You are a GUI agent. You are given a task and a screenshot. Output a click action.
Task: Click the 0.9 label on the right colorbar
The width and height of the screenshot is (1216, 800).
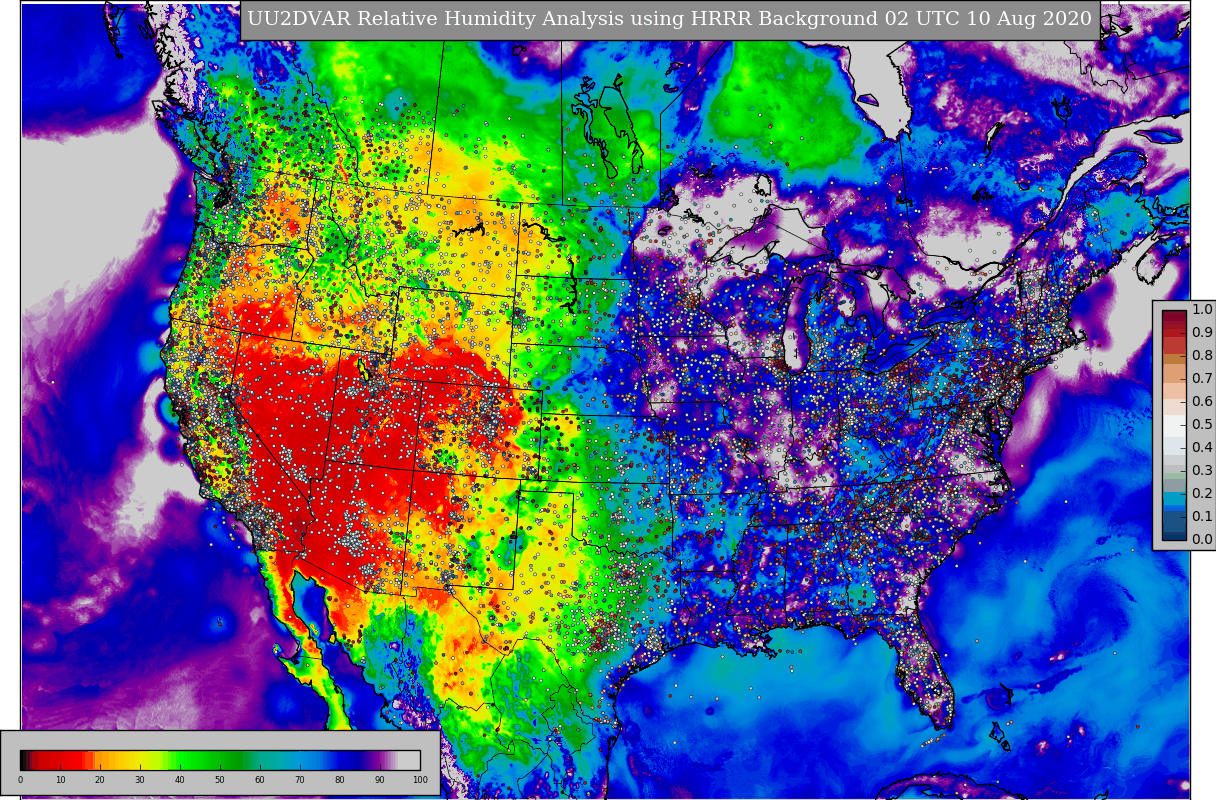point(1202,333)
